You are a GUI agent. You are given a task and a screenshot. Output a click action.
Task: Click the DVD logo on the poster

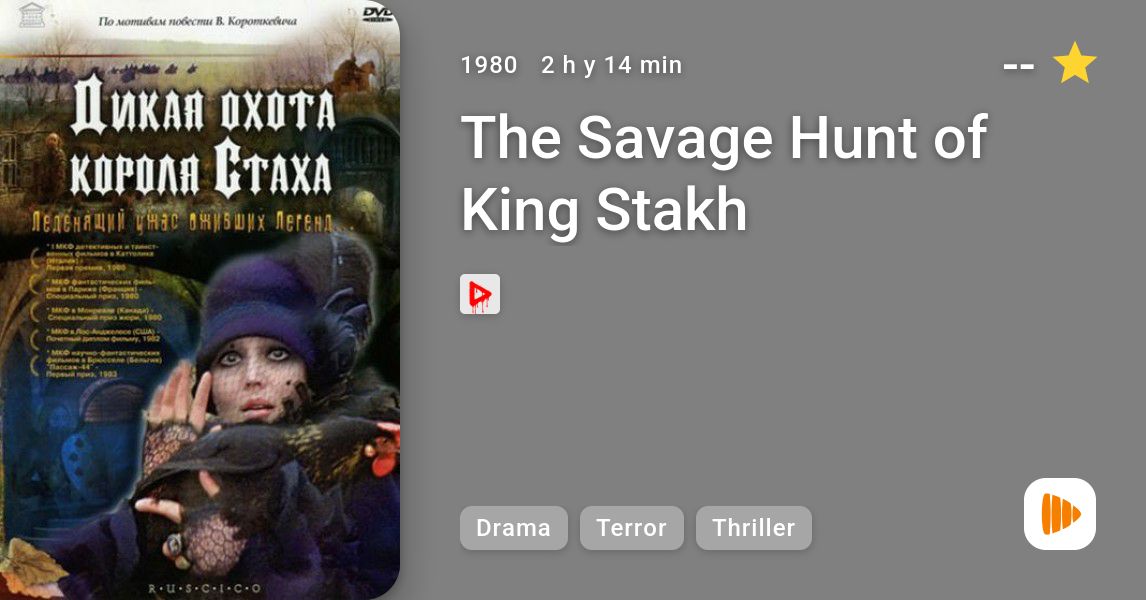[x=378, y=12]
